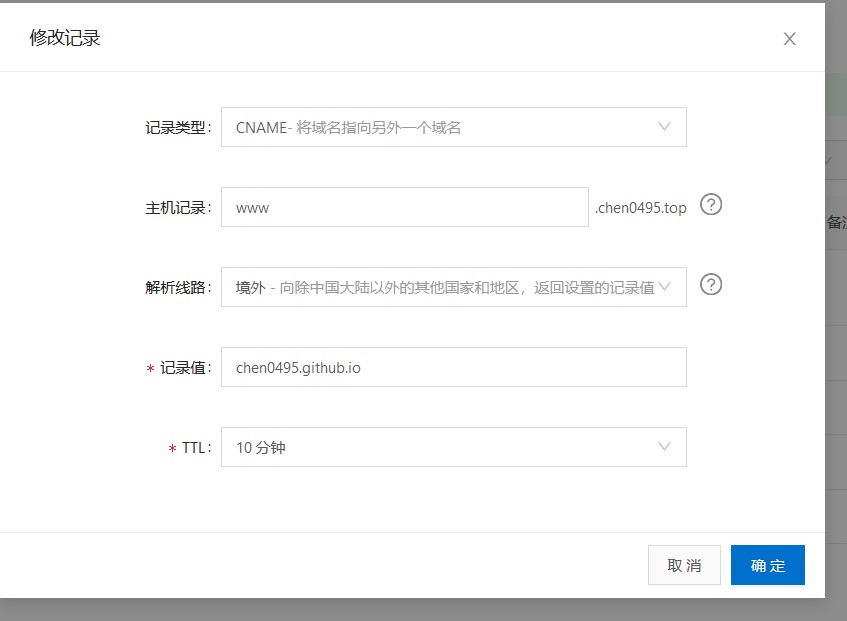The height and width of the screenshot is (621, 847).
Task: Click the chevron on the 记录类型 selector
Action: pos(665,127)
